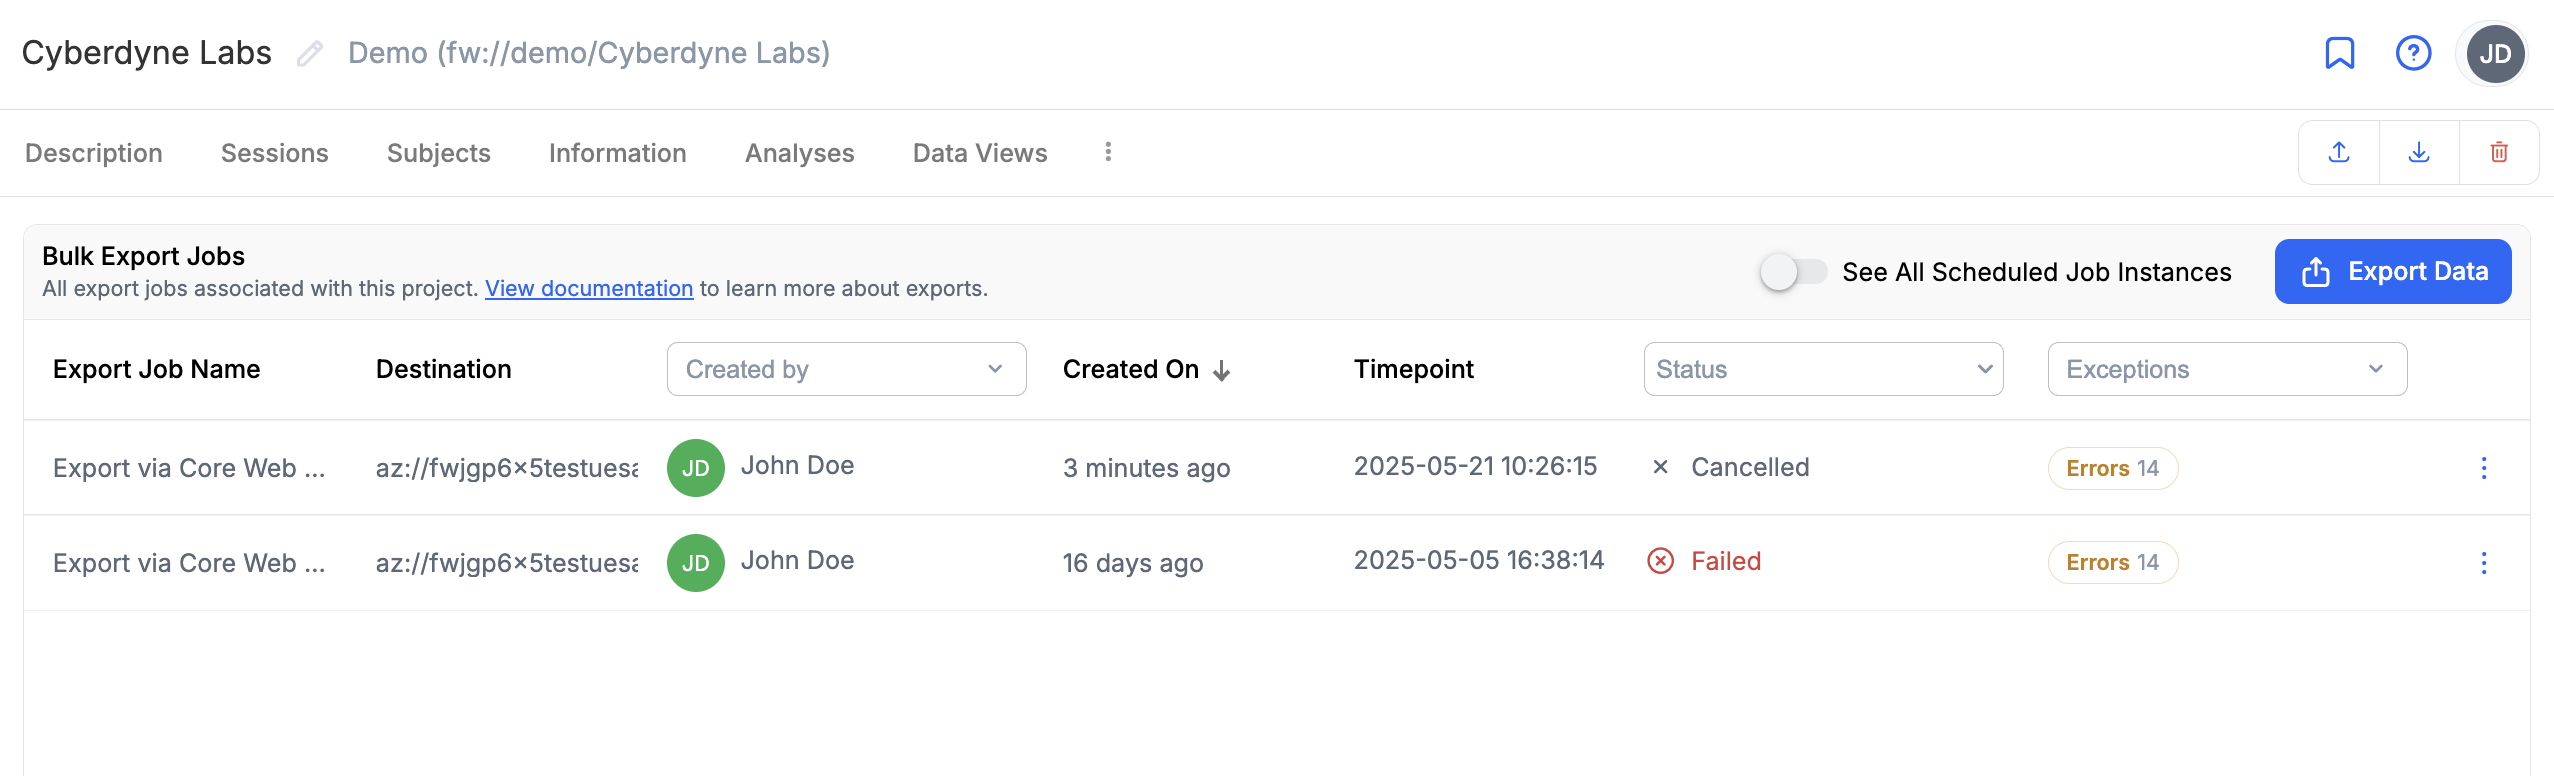Click the Export Job Name column header
The height and width of the screenshot is (776, 2554).
[x=157, y=369]
